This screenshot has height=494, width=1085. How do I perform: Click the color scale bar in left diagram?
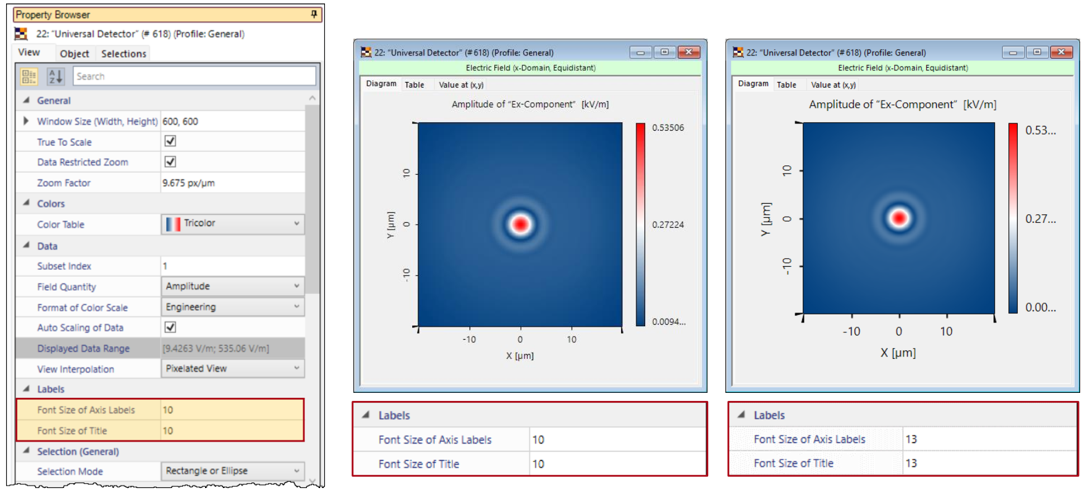(x=640, y=224)
